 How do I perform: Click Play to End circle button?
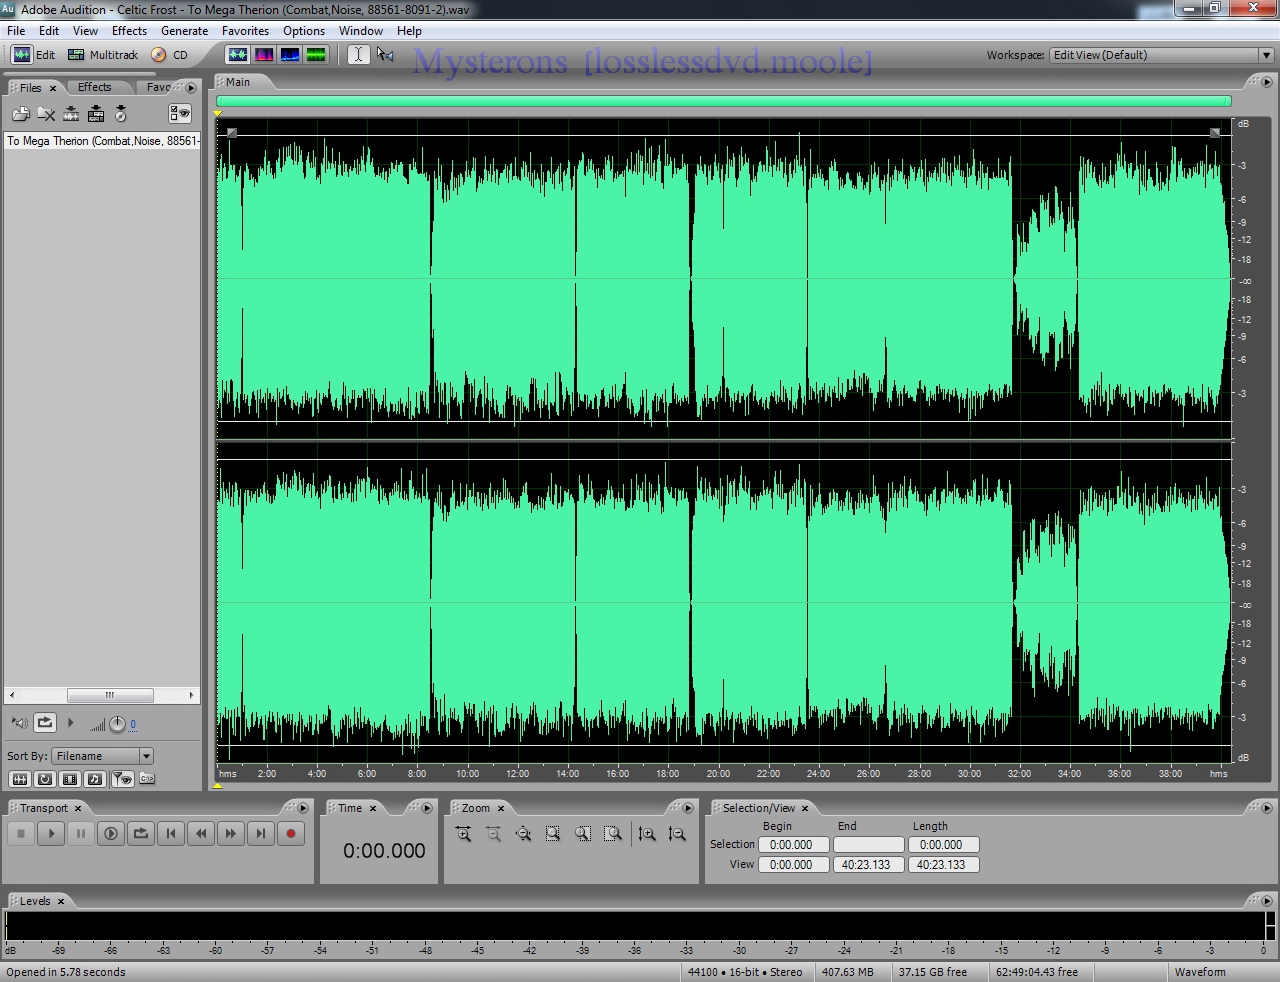coord(111,833)
